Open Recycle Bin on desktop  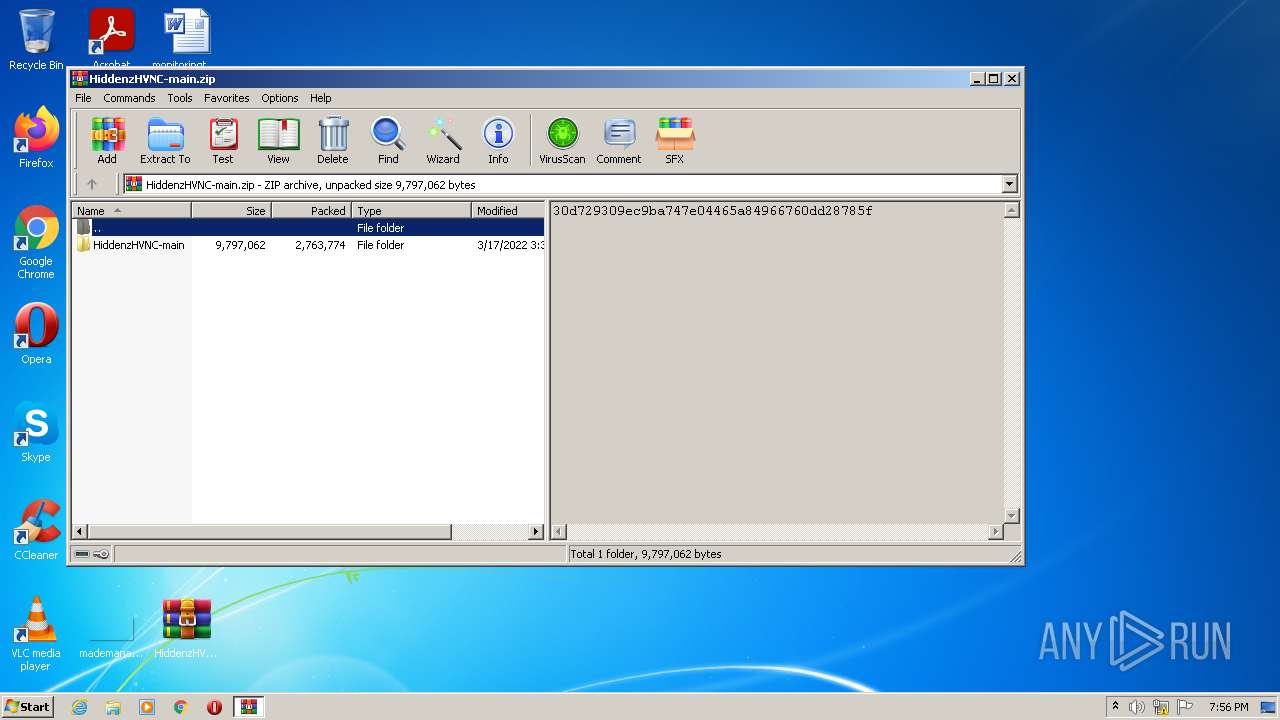(x=36, y=40)
